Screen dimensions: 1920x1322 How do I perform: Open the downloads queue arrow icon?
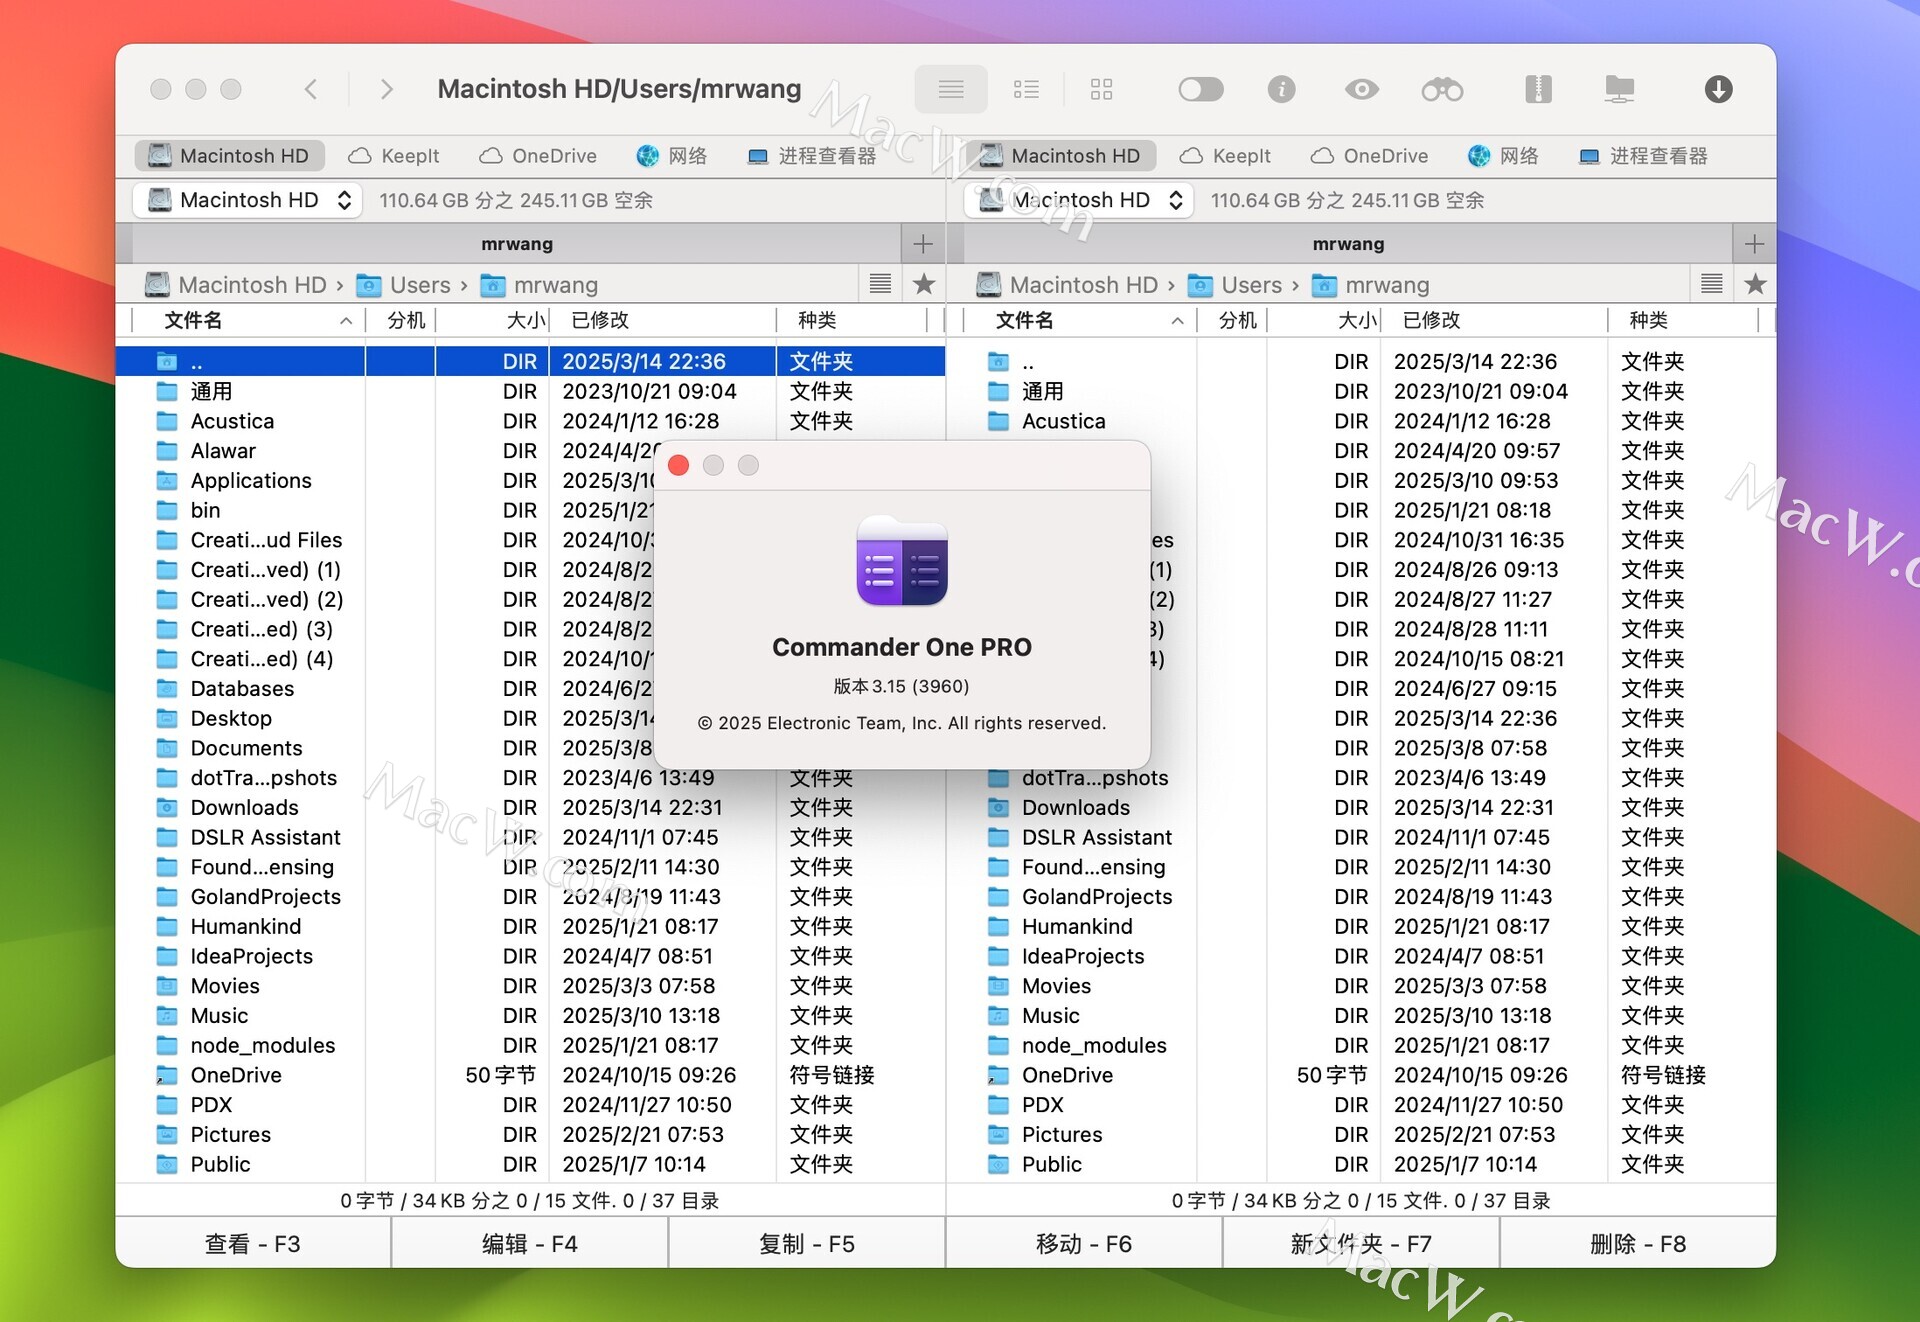1718,89
